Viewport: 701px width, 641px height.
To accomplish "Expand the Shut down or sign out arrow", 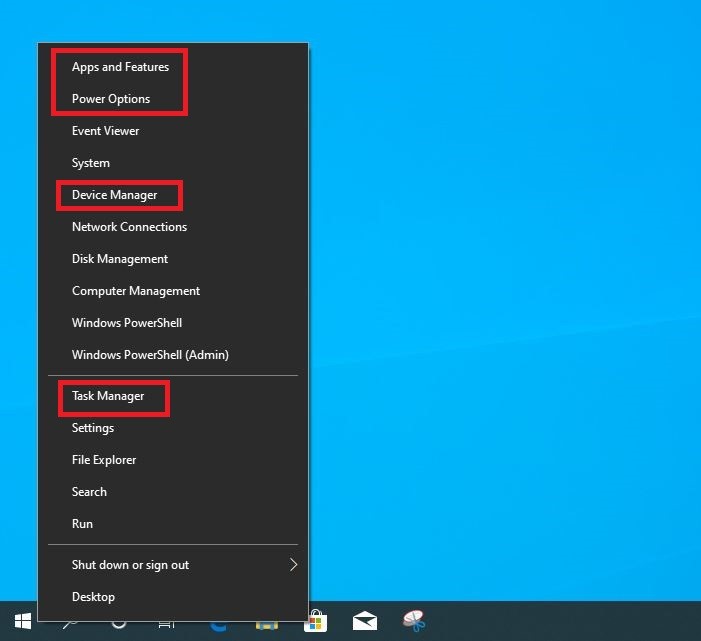I will click(x=293, y=565).
